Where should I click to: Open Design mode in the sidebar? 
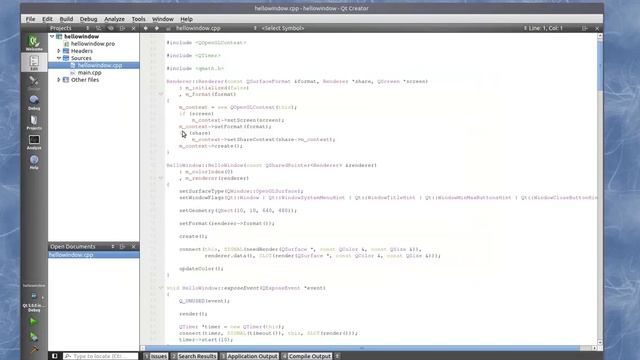[x=34, y=82]
